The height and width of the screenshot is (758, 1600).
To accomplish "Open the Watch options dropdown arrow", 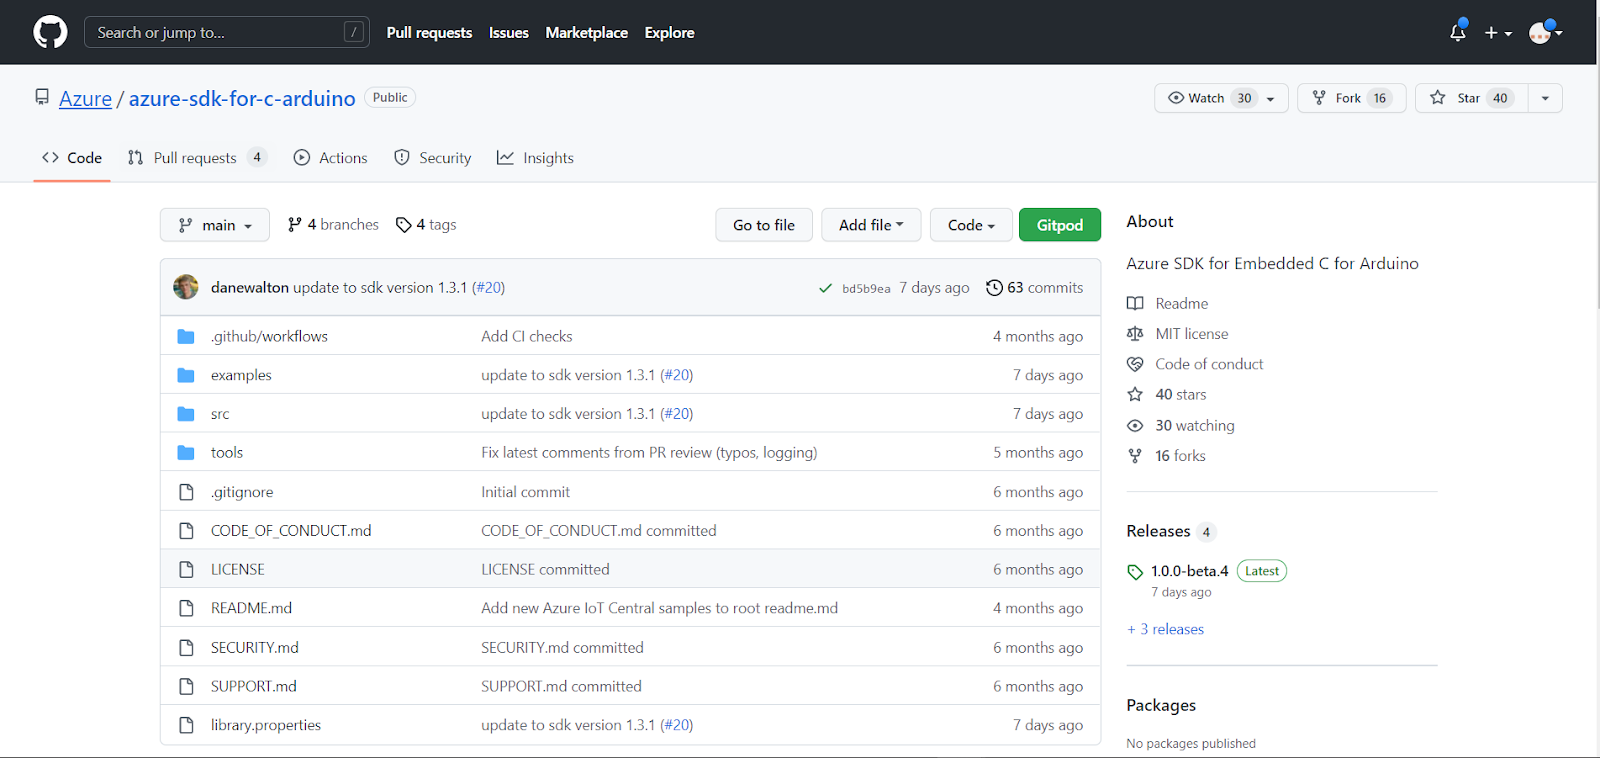I will (1271, 98).
